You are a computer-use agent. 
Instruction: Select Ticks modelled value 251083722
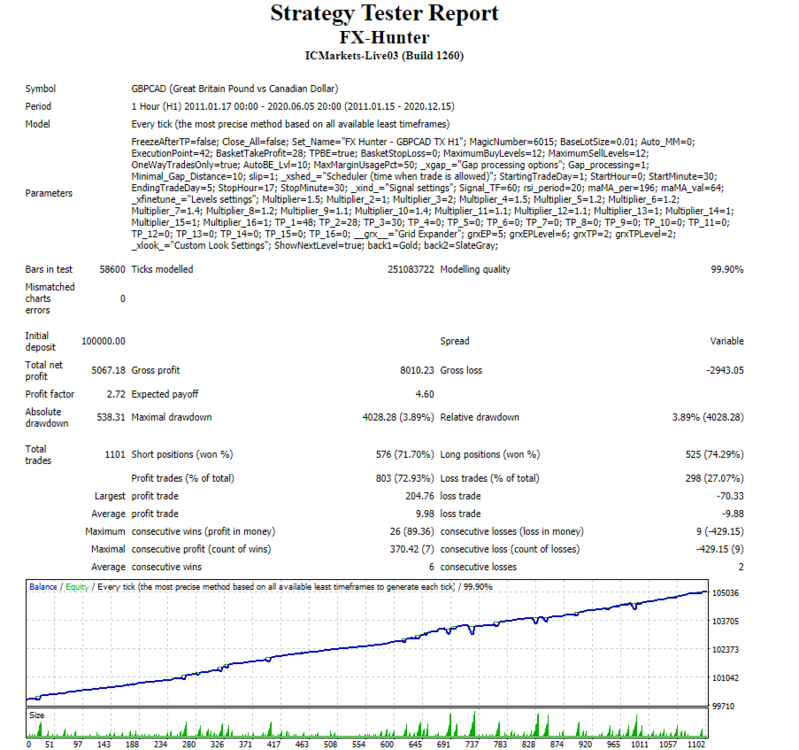pos(411,270)
